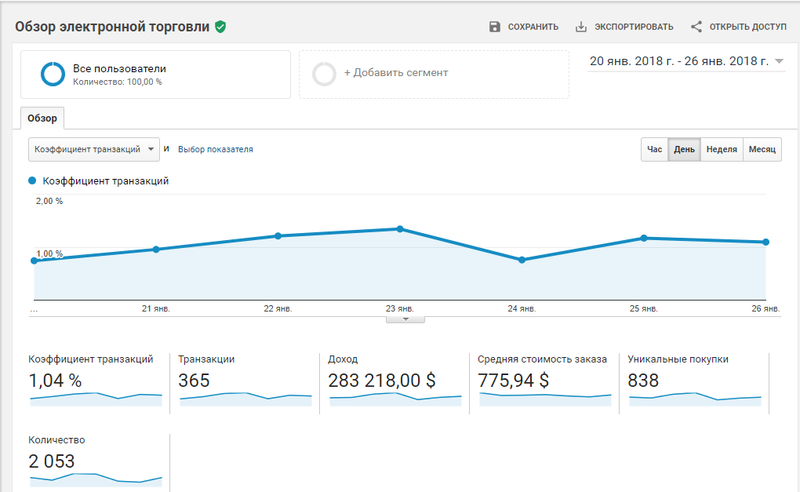Switch chart granularity to Месяц

pos(762,150)
